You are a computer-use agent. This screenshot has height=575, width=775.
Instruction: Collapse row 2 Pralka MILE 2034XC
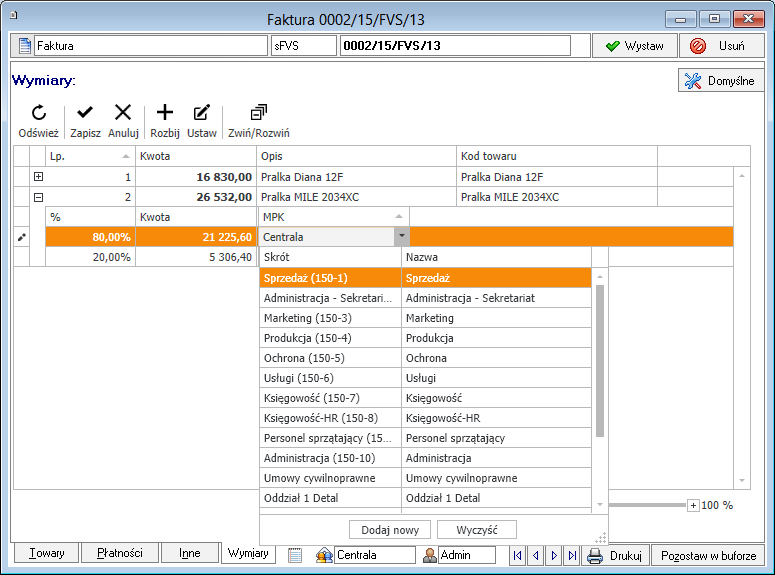[38, 197]
